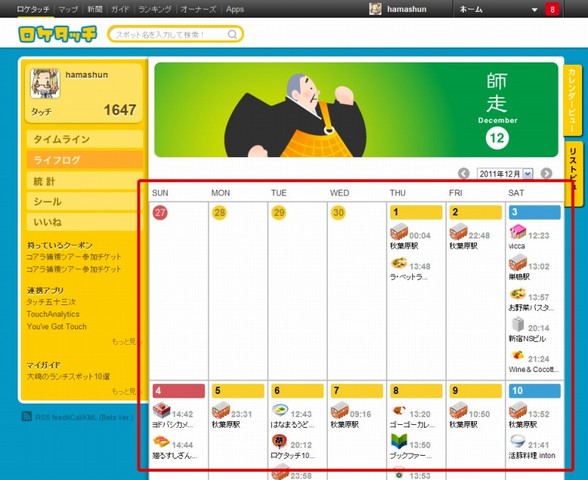588x480 pixels.
Task: Click pizza icon at 13:48 on Dec 1
Action: tap(399, 263)
